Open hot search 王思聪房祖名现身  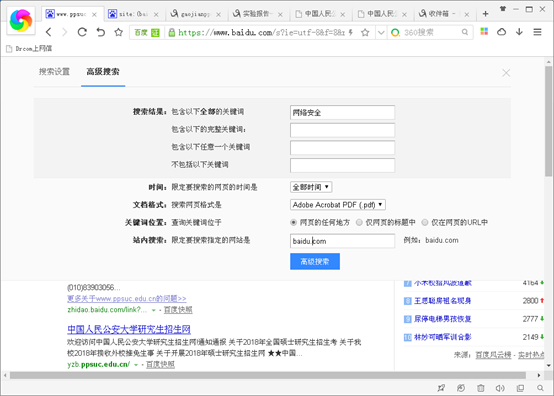pos(443,301)
